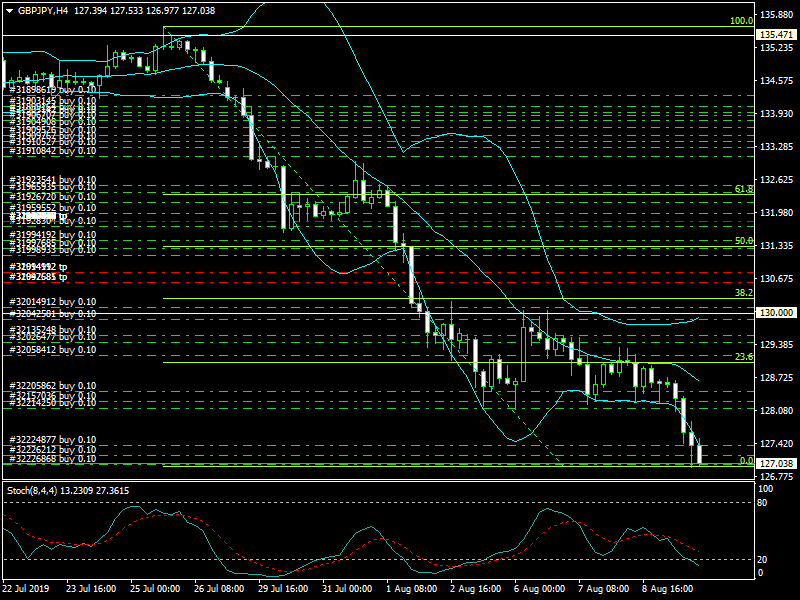800x600 pixels.
Task: Click the Fibonacci 100.0 level label
Action: point(741,21)
